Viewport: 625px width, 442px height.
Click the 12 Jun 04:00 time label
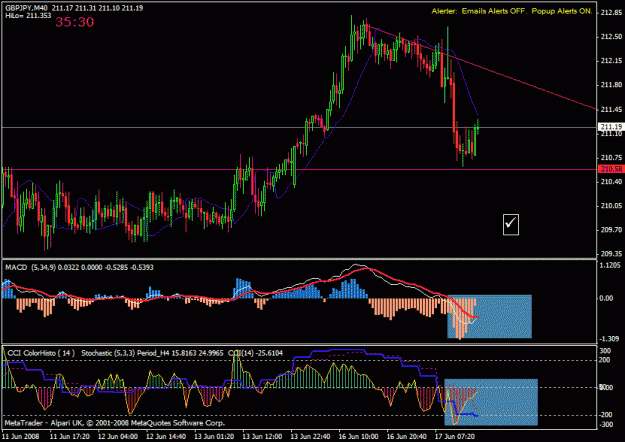click(x=118, y=436)
